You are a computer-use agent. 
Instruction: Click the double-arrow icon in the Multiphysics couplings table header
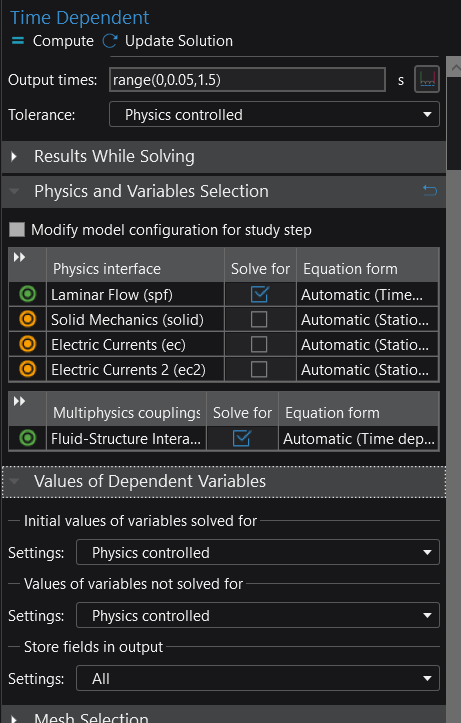[x=19, y=401]
